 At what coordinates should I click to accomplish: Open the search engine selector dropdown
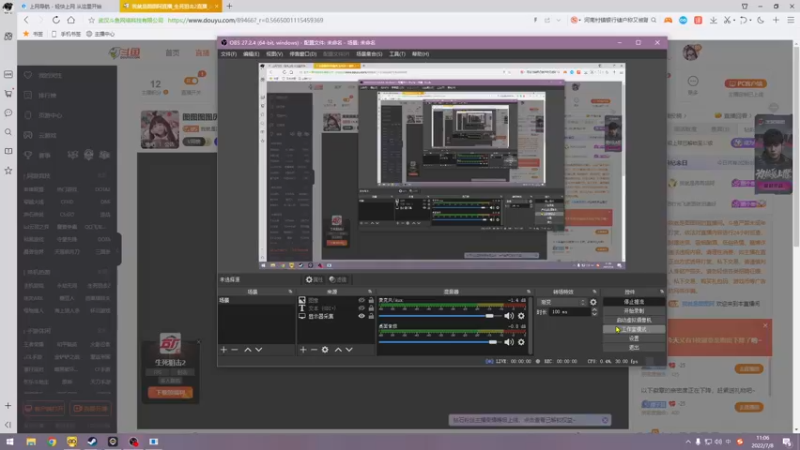(x=576, y=20)
